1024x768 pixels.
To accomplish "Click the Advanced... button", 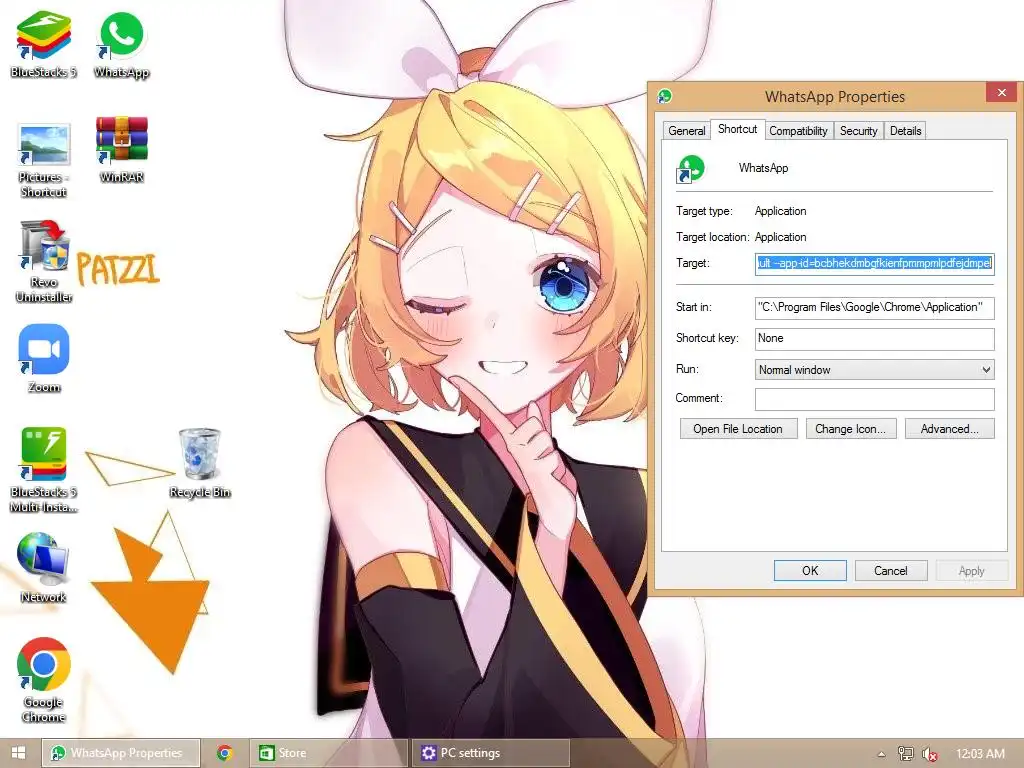I will pyautogui.click(x=950, y=429).
